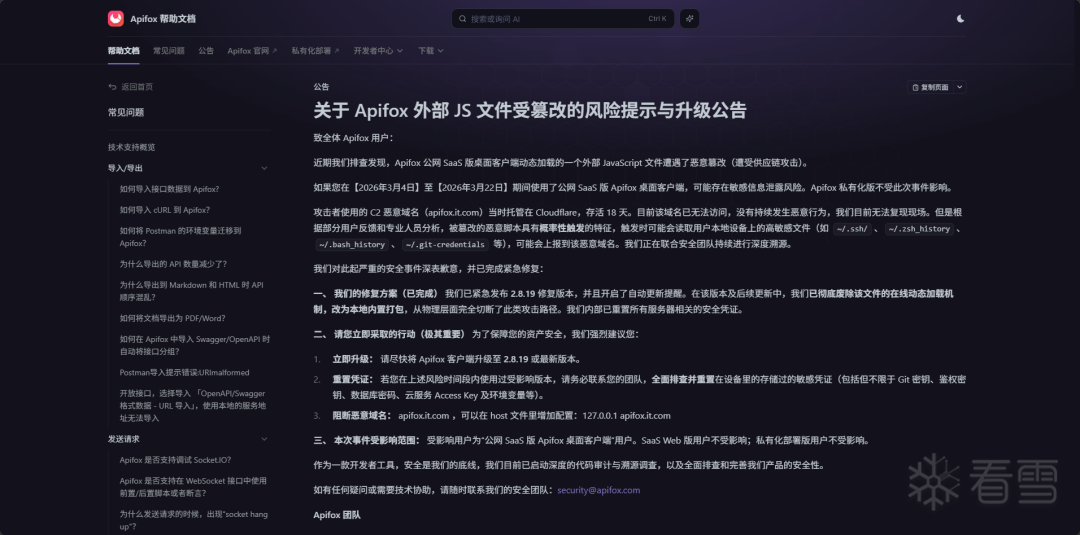The image size is (1080, 535).
Task: Click the Apifox 帮助文档 site title
Action: point(163,19)
